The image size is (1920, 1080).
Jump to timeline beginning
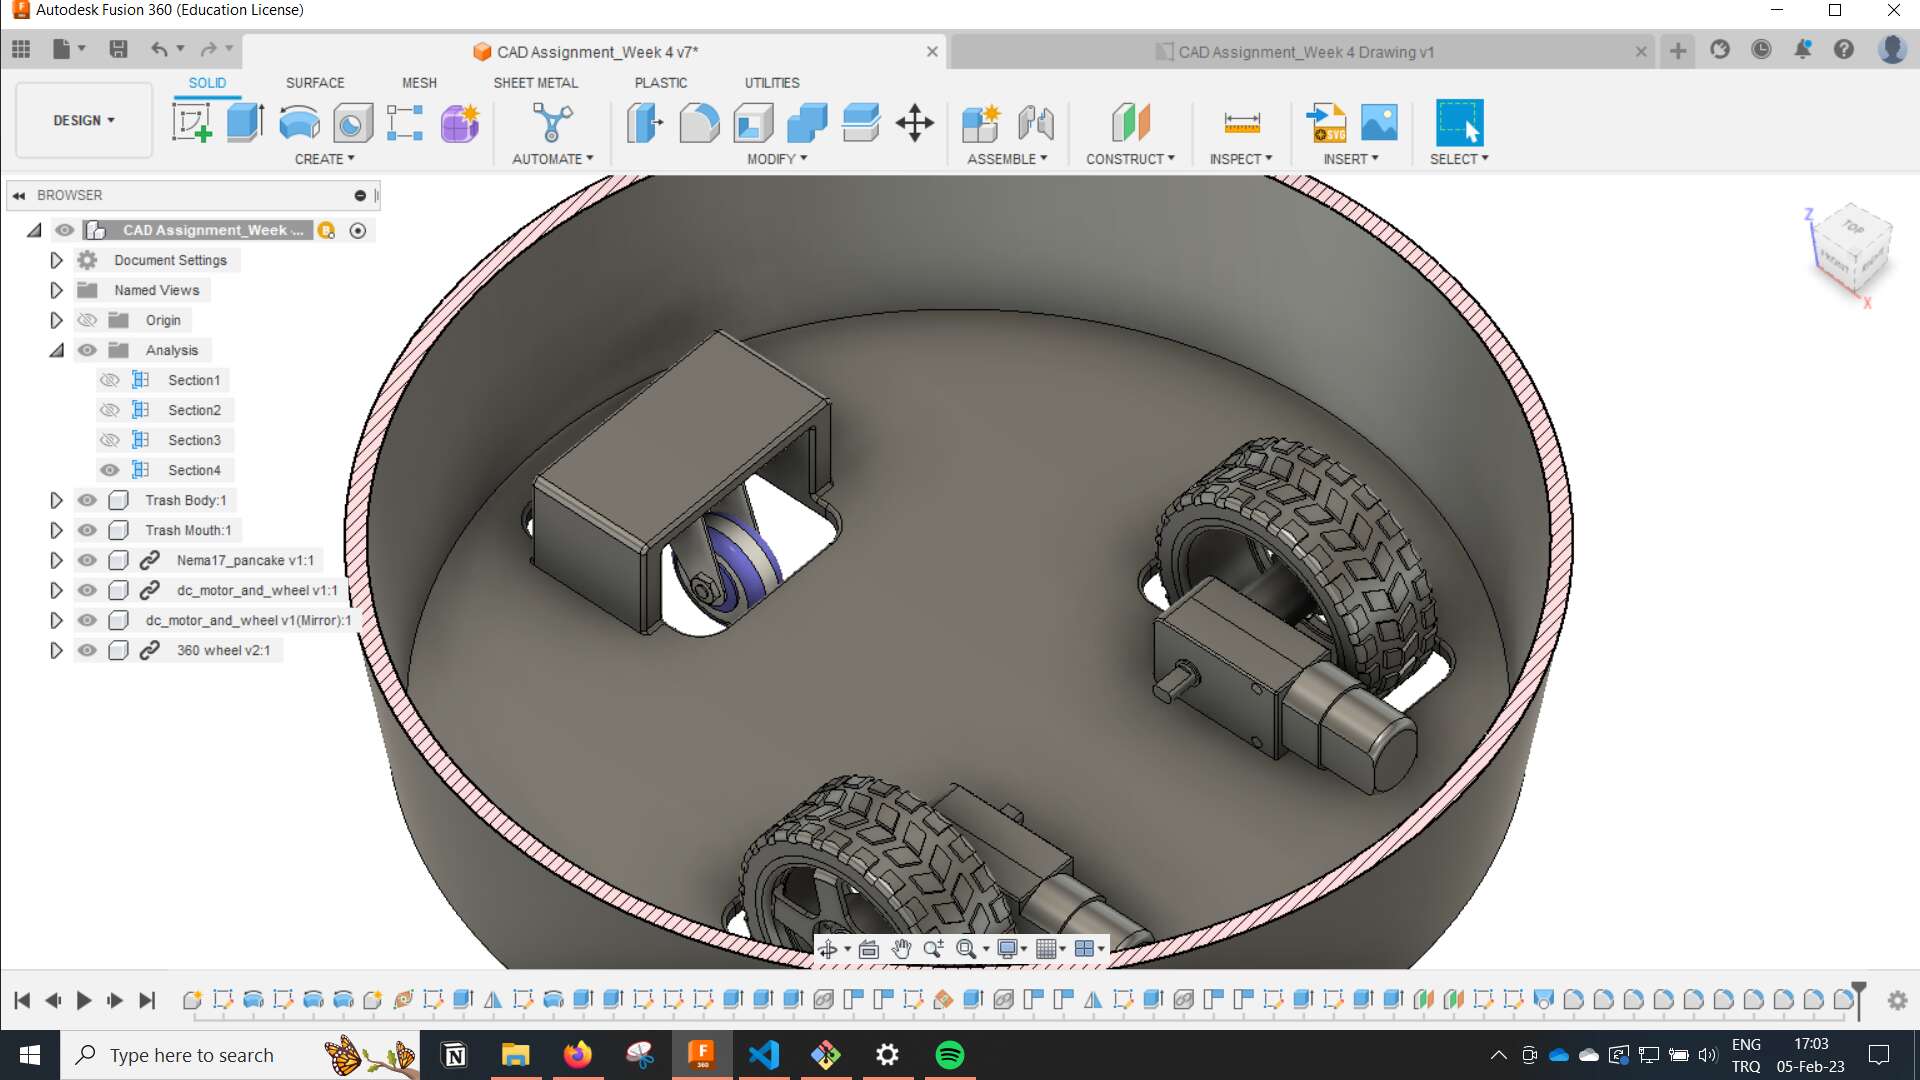22,1000
